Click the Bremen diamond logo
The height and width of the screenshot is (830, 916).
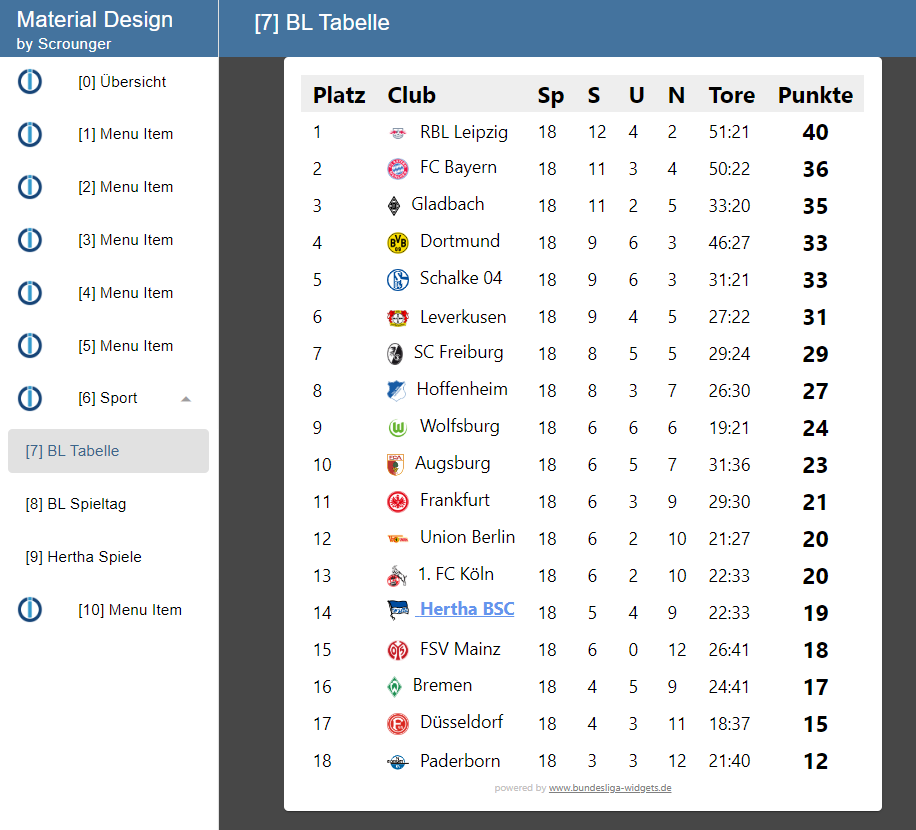[x=397, y=686]
